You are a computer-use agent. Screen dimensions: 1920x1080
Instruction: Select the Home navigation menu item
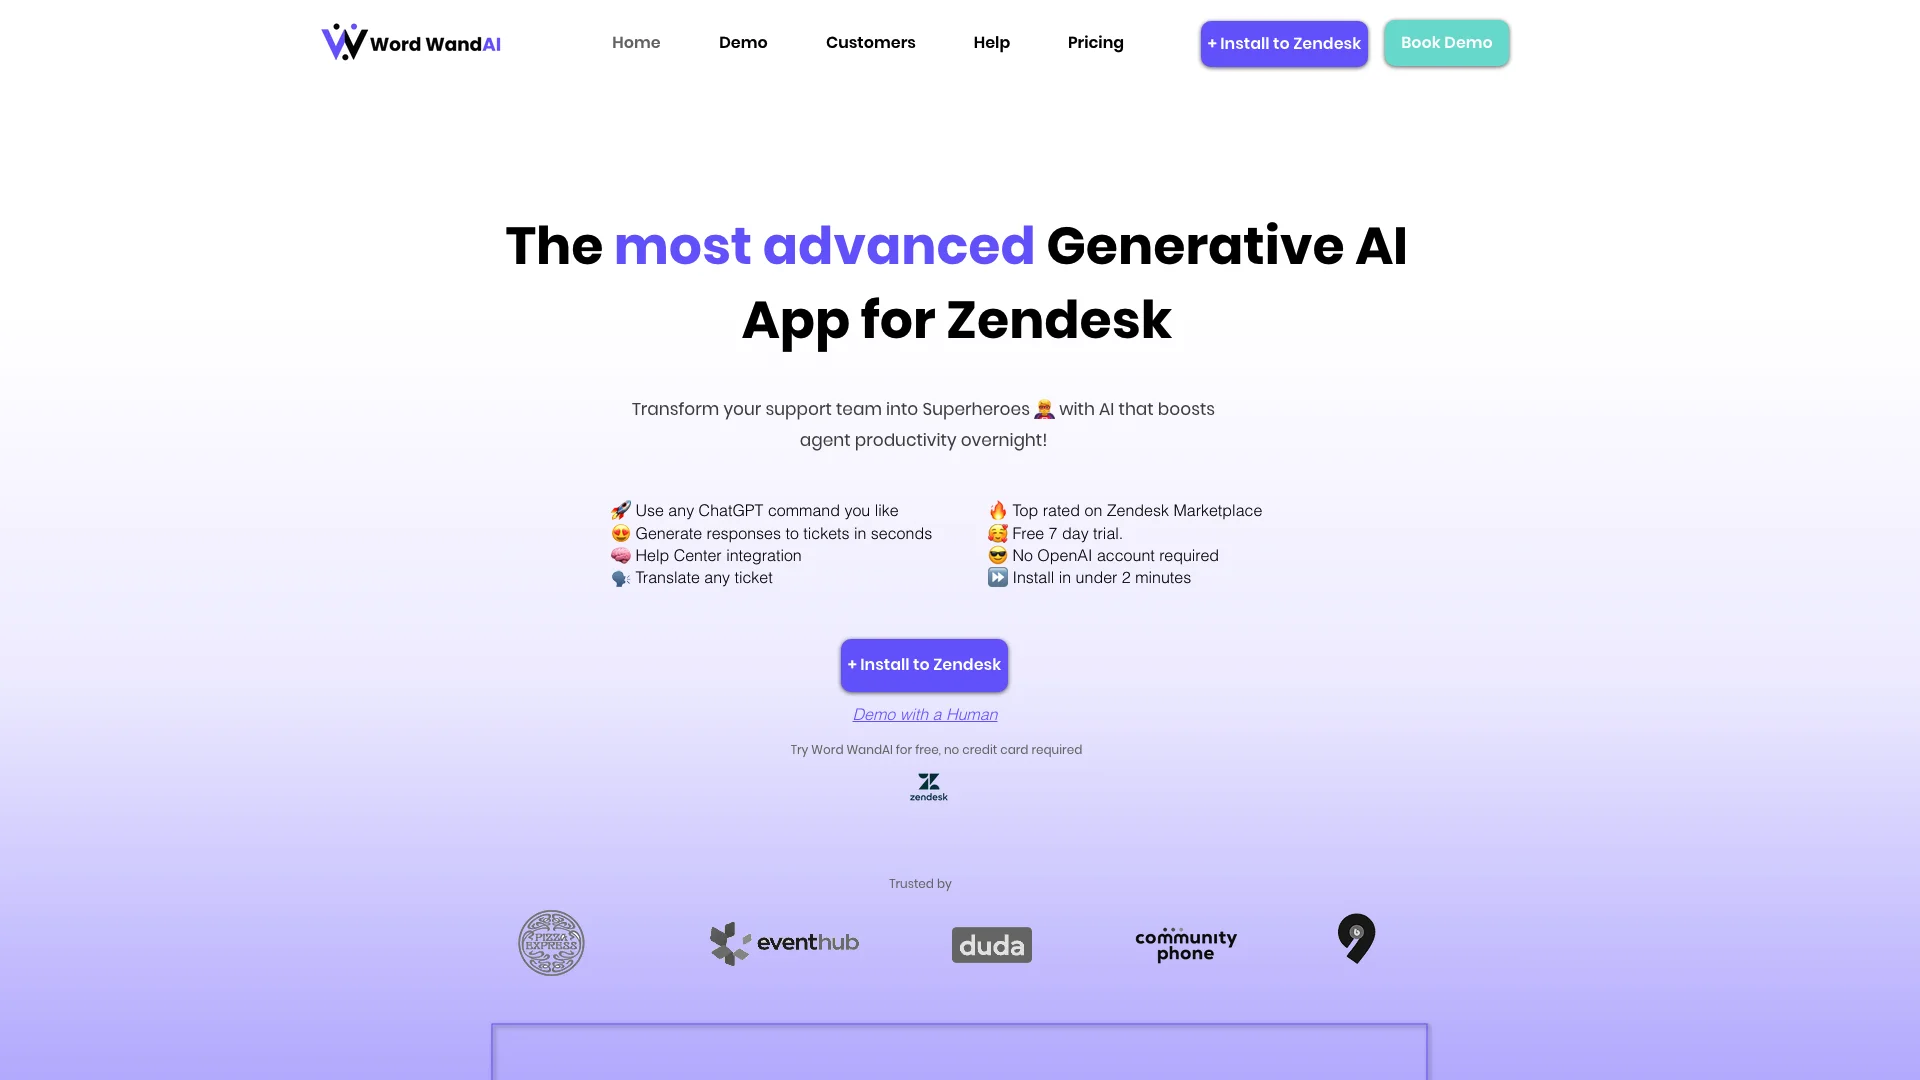point(636,42)
